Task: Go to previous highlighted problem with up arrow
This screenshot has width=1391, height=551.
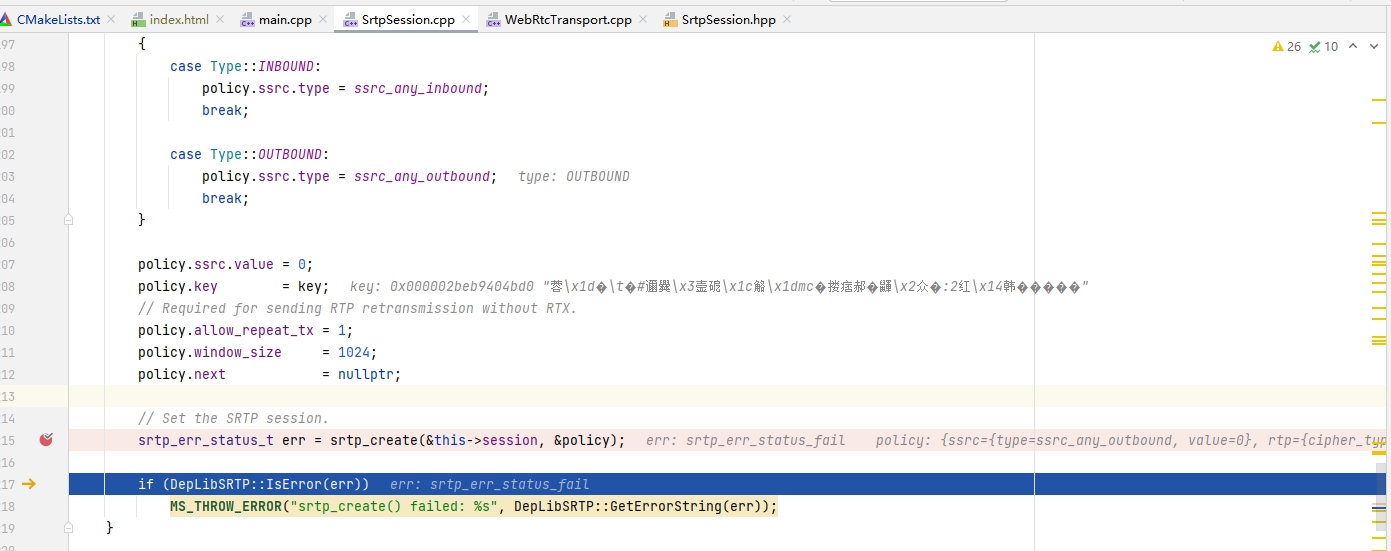Action: click(1353, 46)
